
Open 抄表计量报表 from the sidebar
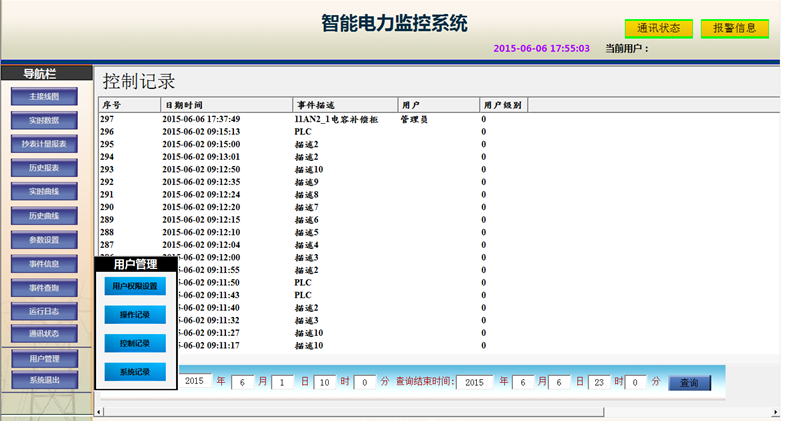click(44, 145)
